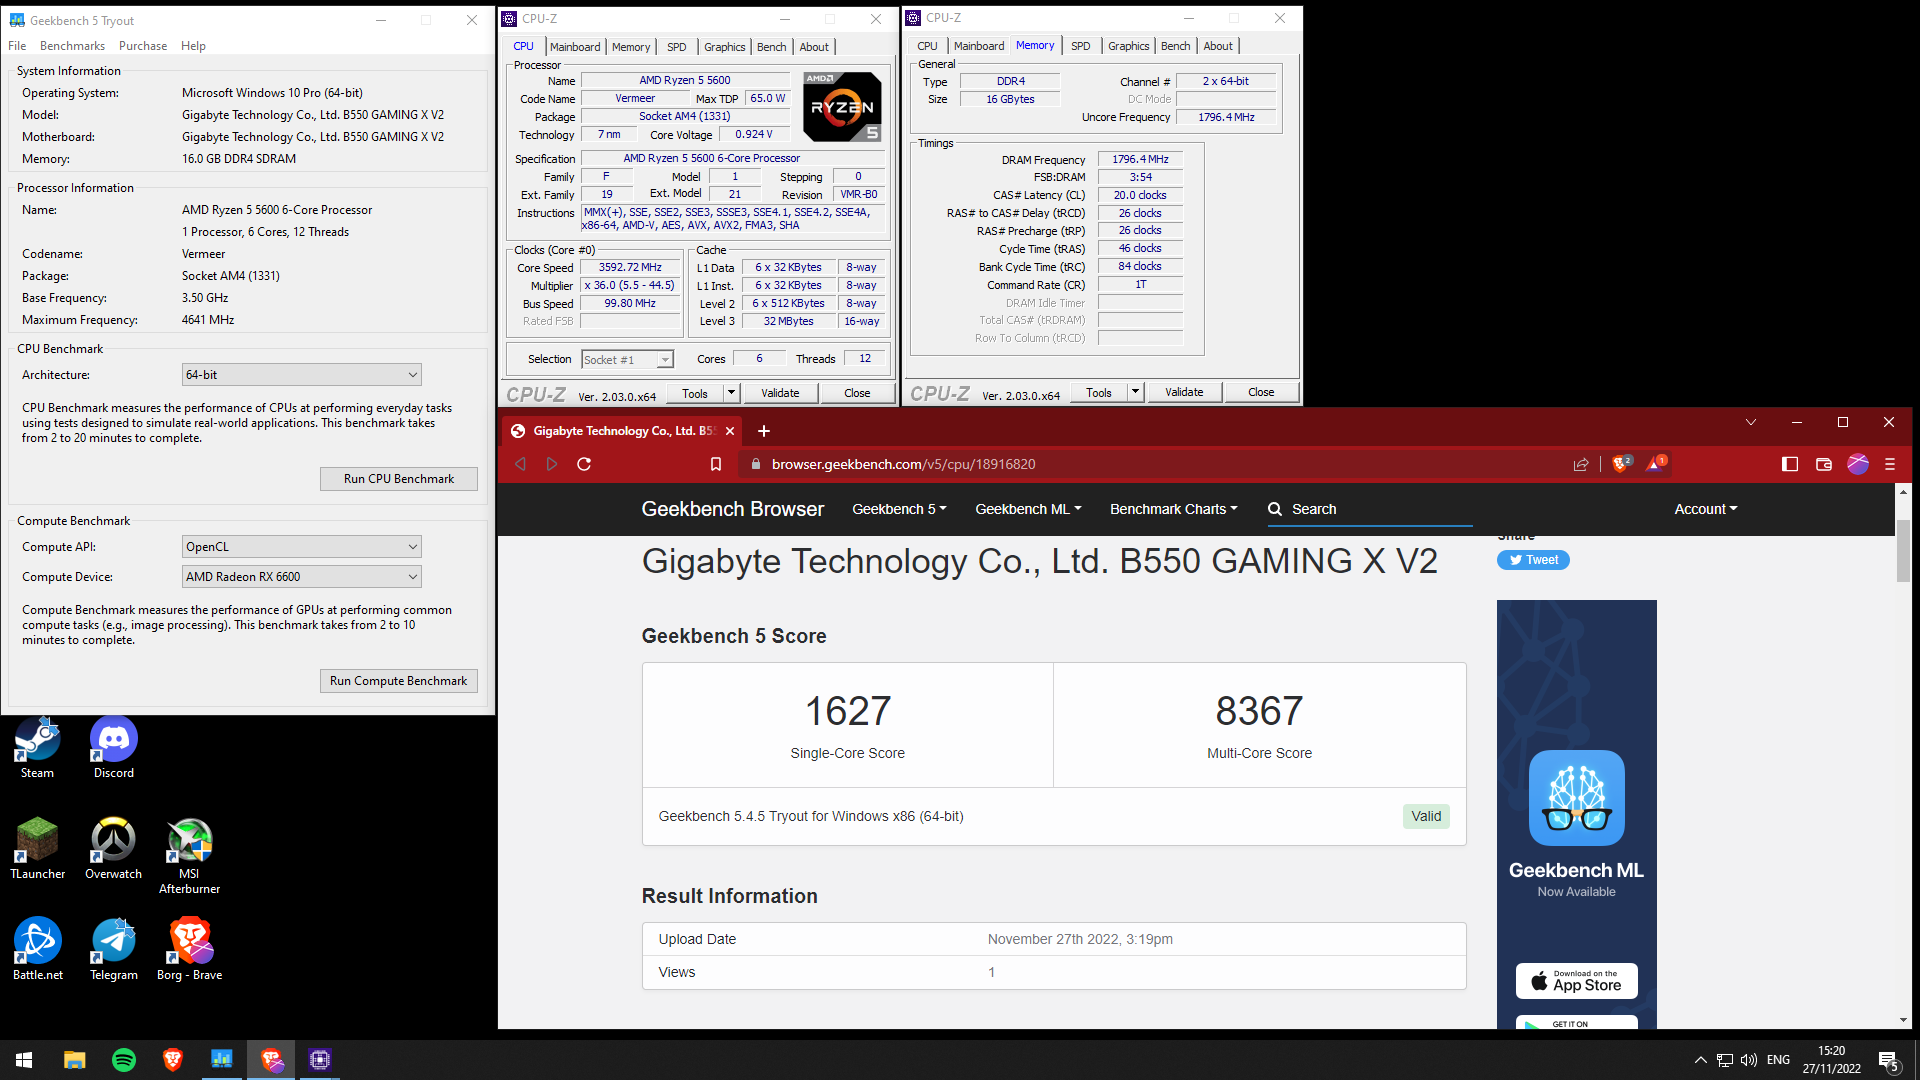Go forward in the Brave browser
Viewport: 1920px width, 1080px height.
tap(552, 464)
